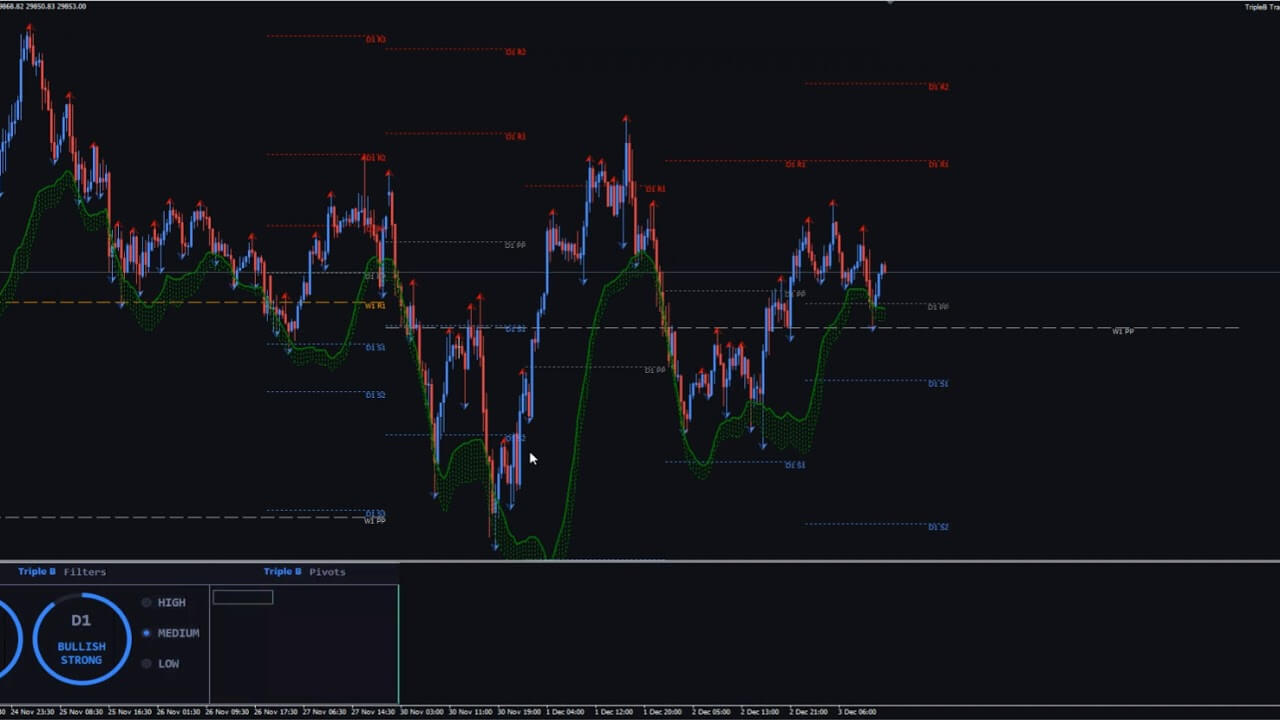Screen dimensions: 1280x720
Task: Click the rightmost D1 S2 pivot label
Action: 937,527
